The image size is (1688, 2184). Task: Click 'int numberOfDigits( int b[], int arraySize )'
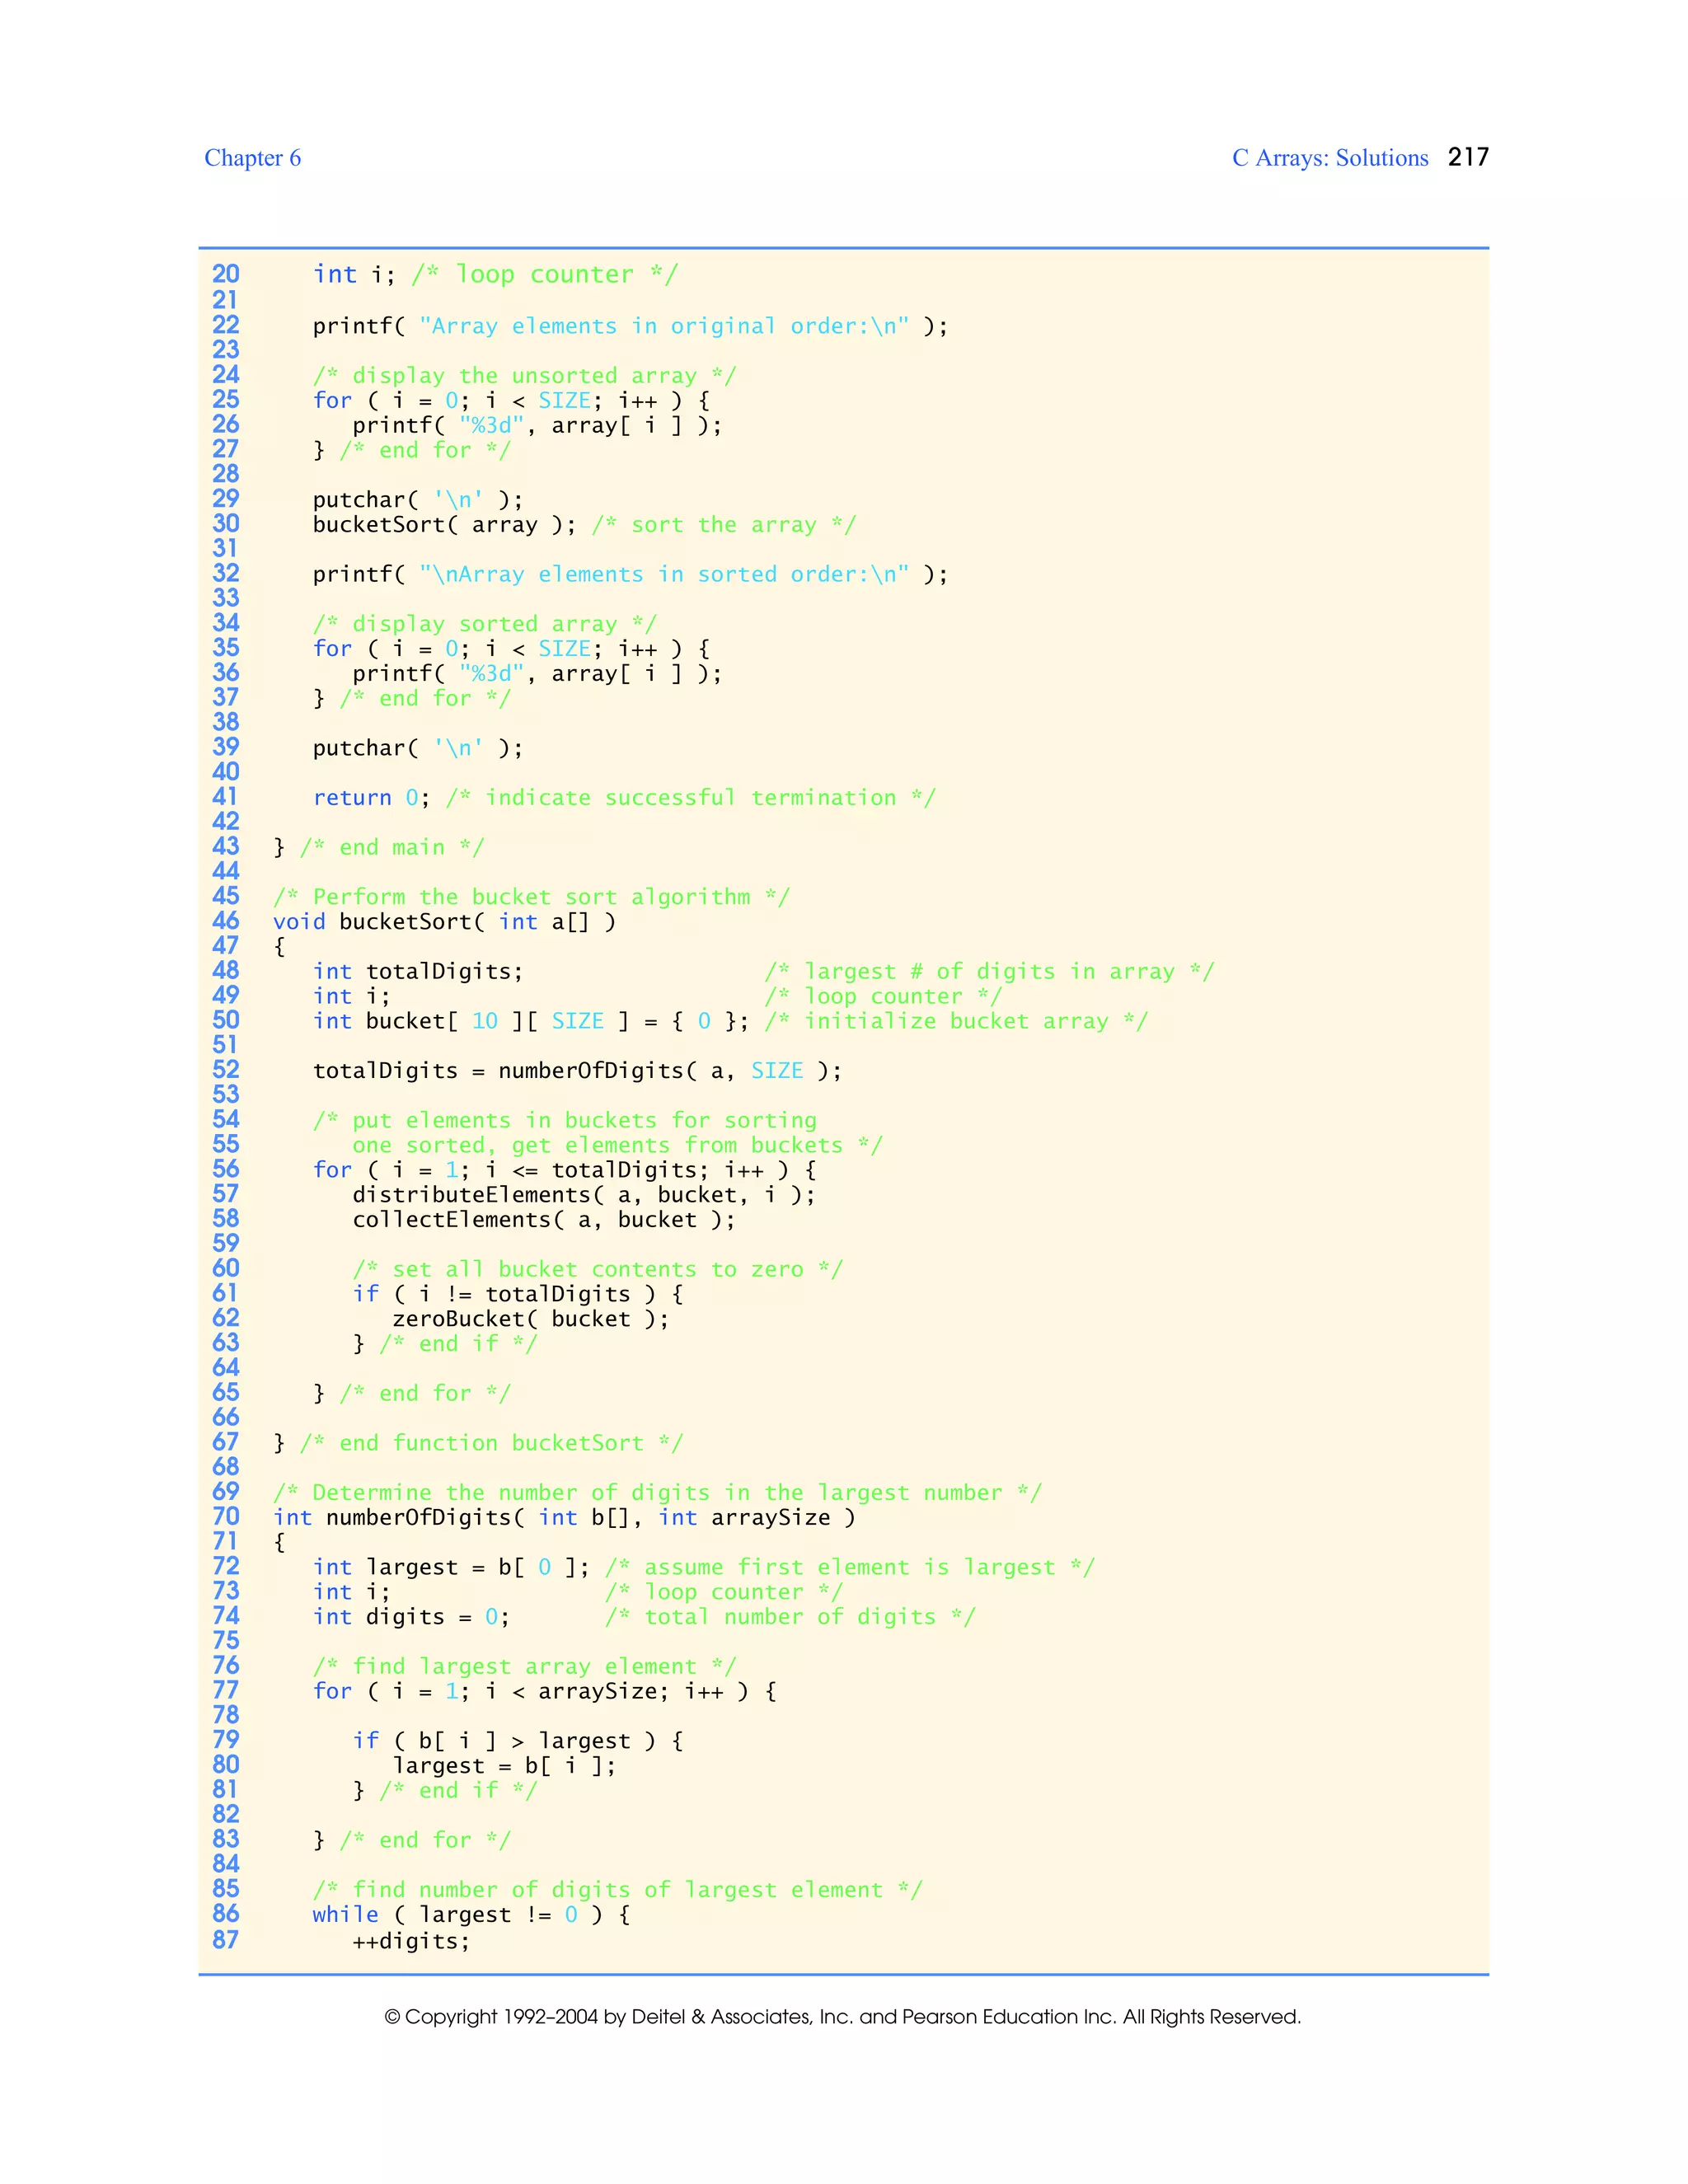564,1518
